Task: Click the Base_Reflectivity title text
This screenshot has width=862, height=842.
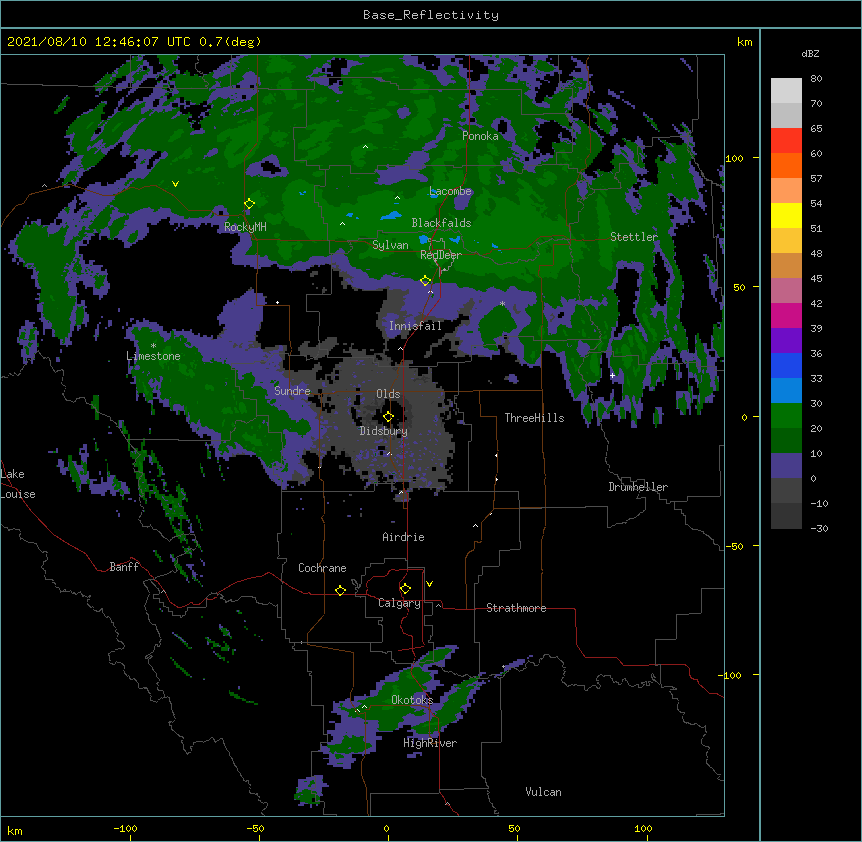Action: tap(431, 15)
